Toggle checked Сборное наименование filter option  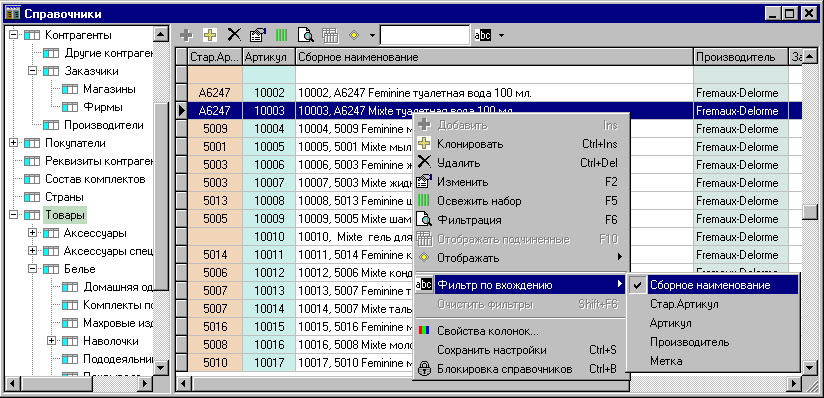[x=713, y=285]
